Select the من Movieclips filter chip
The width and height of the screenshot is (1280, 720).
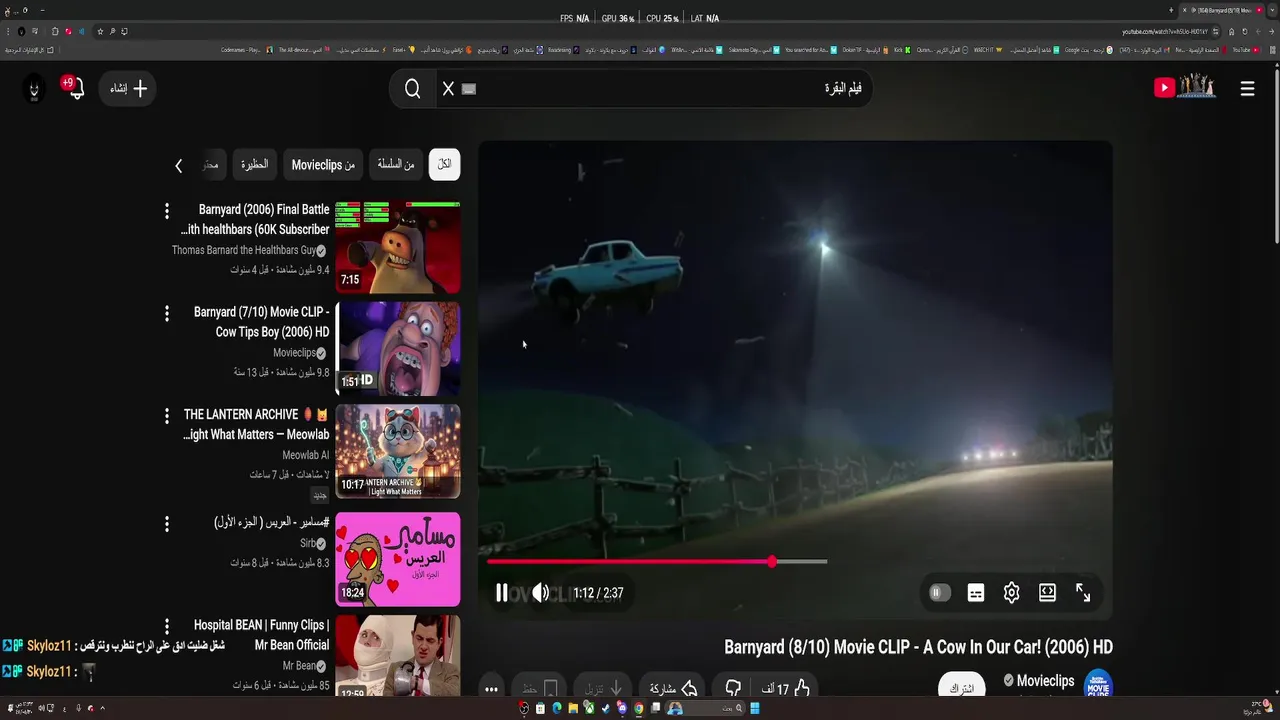323,164
